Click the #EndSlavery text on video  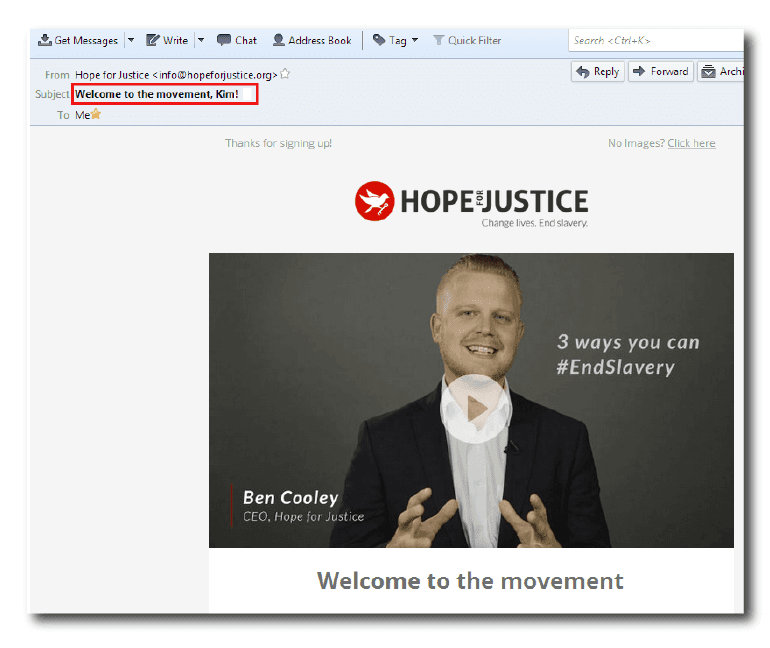615,367
